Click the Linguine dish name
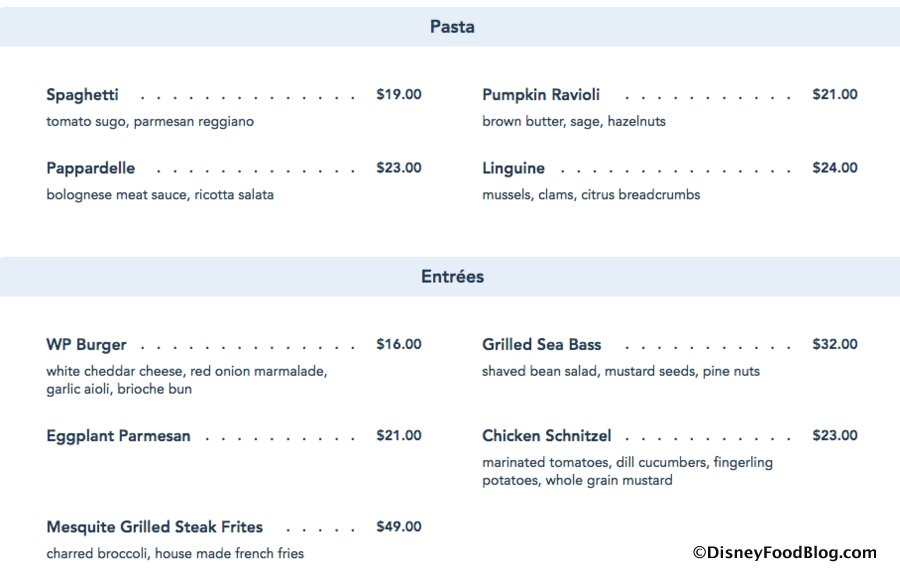Image resolution: width=900 pixels, height=580 pixels. (x=513, y=168)
